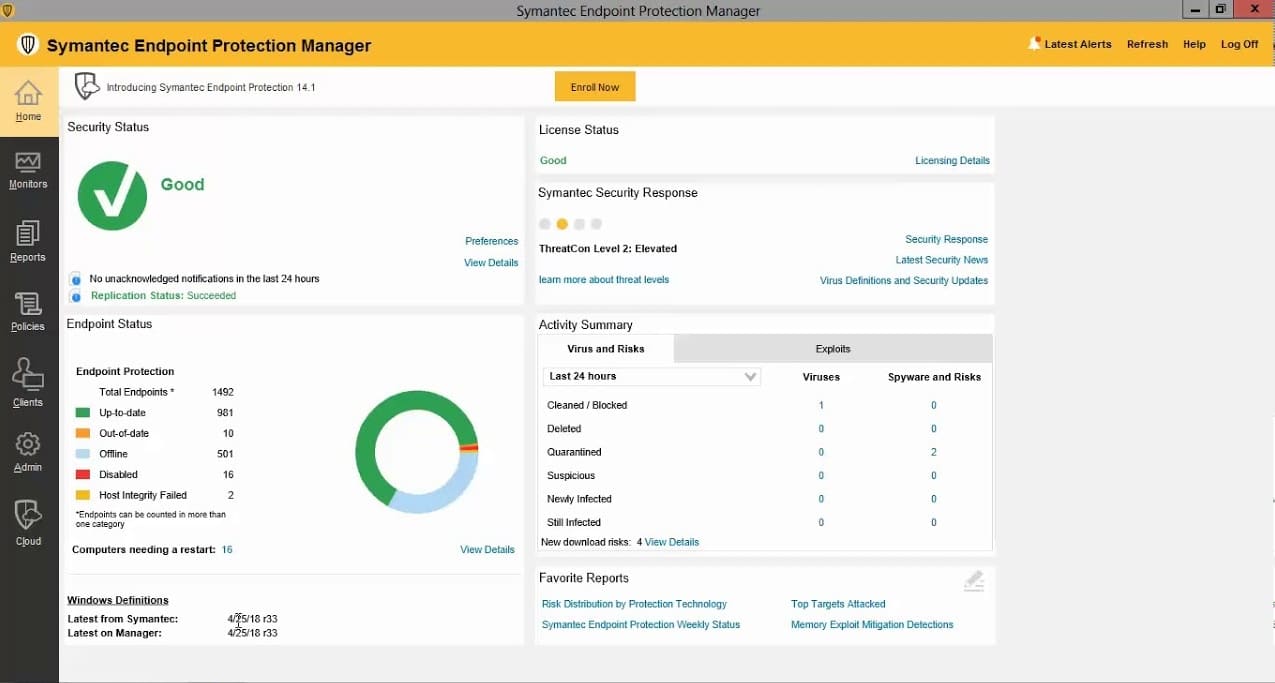The image size is (1275, 683).
Task: Open the Policies section
Action: click(x=28, y=311)
